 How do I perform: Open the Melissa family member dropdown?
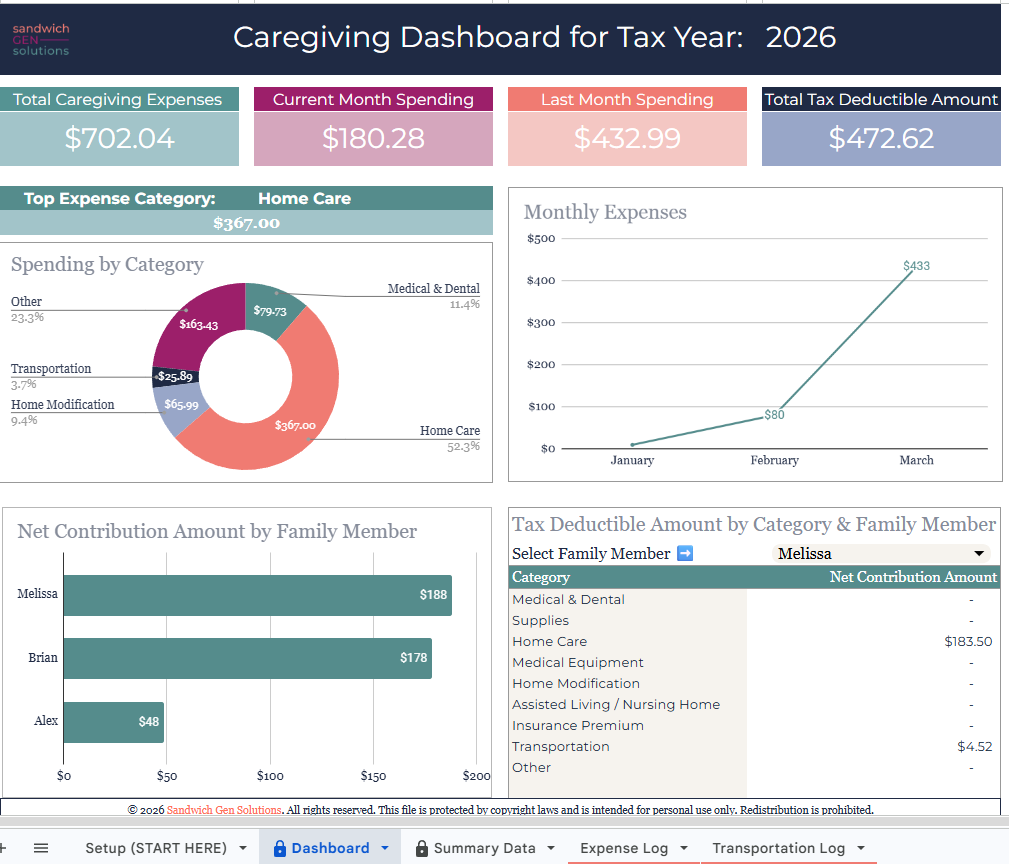tap(881, 553)
